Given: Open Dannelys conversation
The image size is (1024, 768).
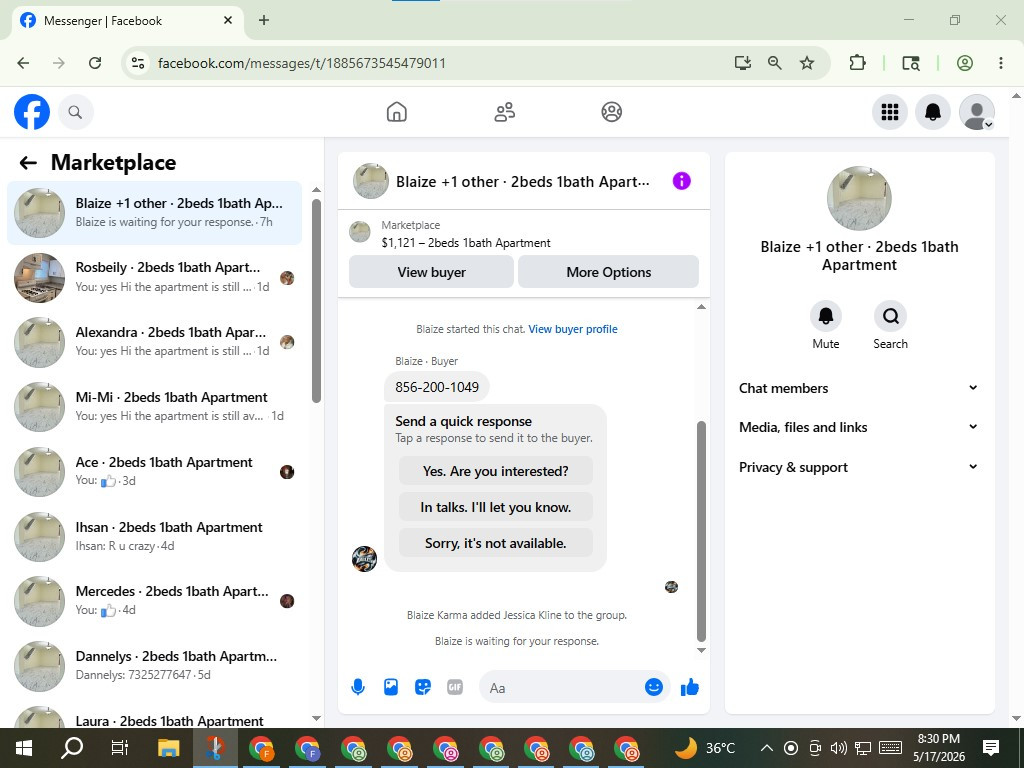Looking at the screenshot, I should click(x=155, y=665).
